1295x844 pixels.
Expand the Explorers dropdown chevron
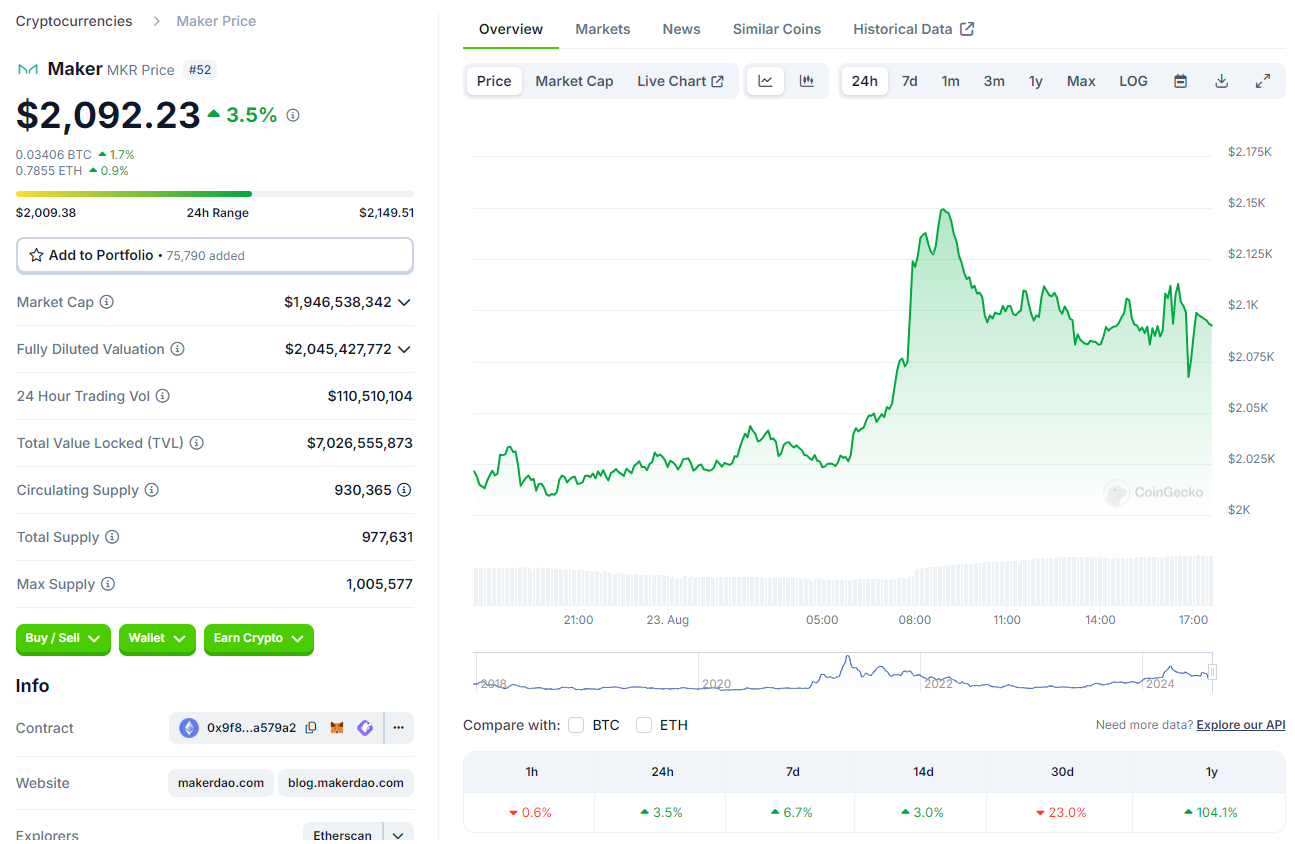pos(398,835)
